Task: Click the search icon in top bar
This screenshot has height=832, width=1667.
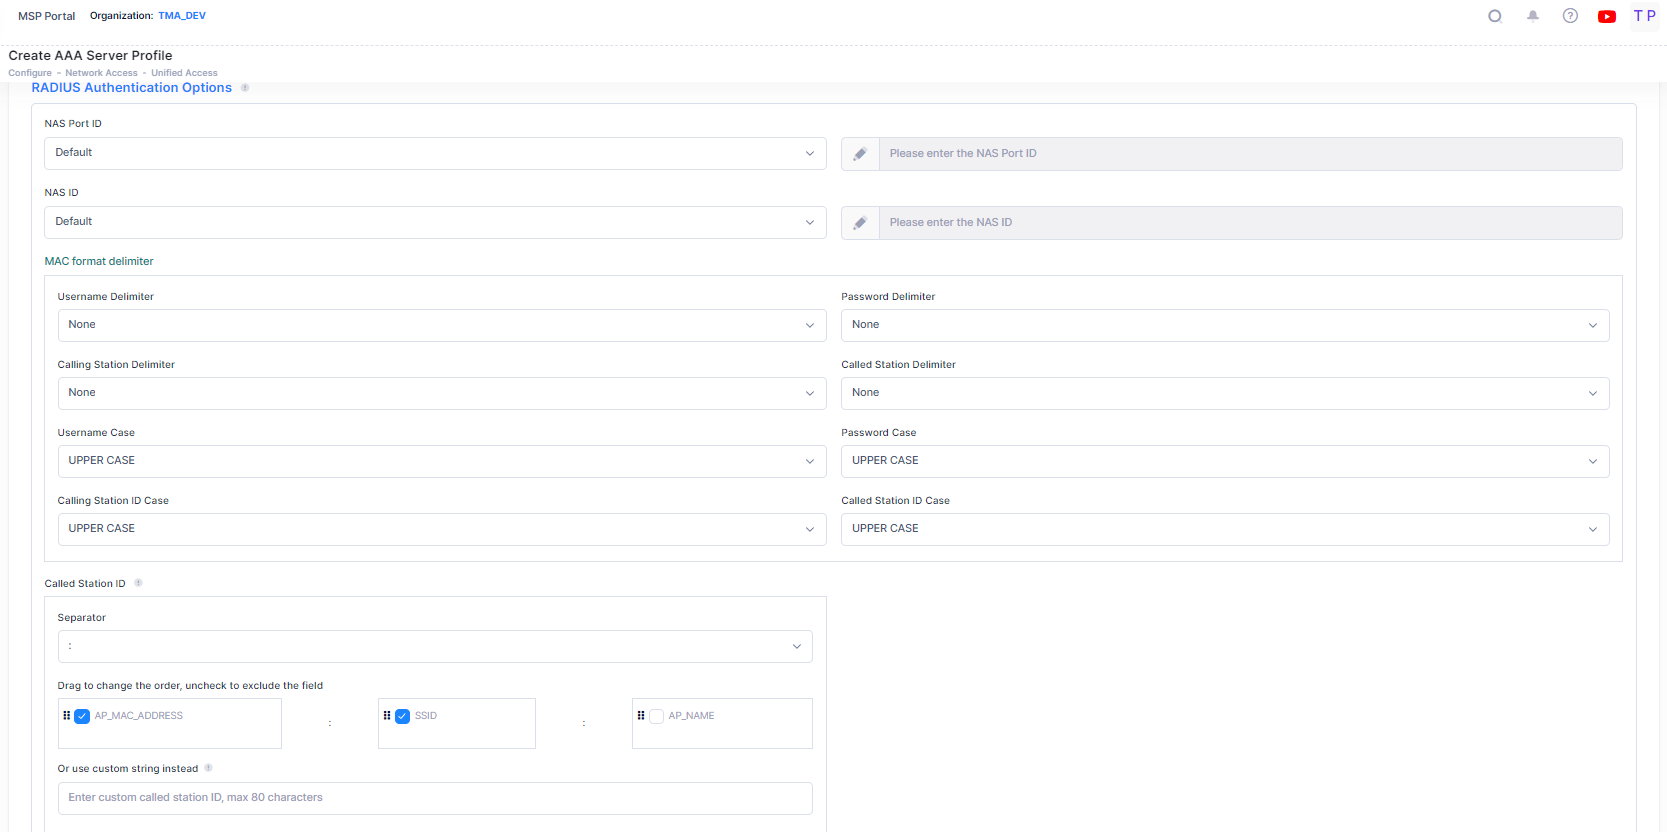Action: (1494, 16)
